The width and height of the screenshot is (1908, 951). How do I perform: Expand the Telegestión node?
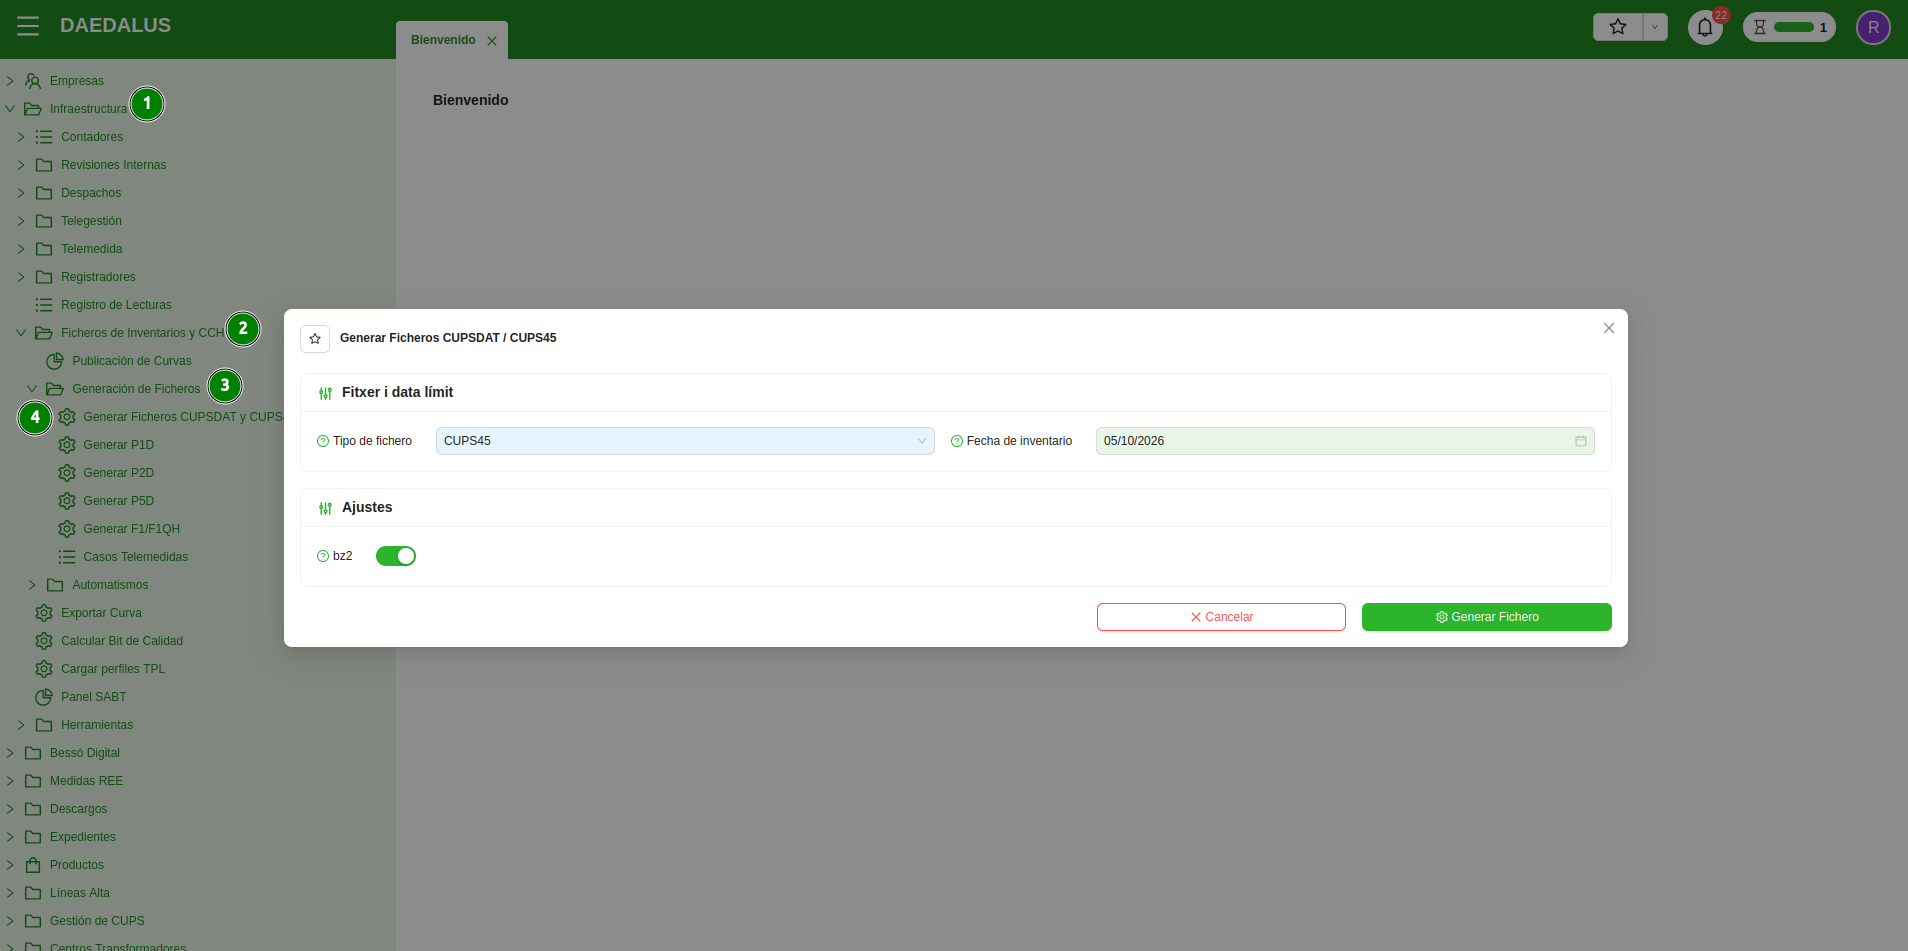coord(21,221)
